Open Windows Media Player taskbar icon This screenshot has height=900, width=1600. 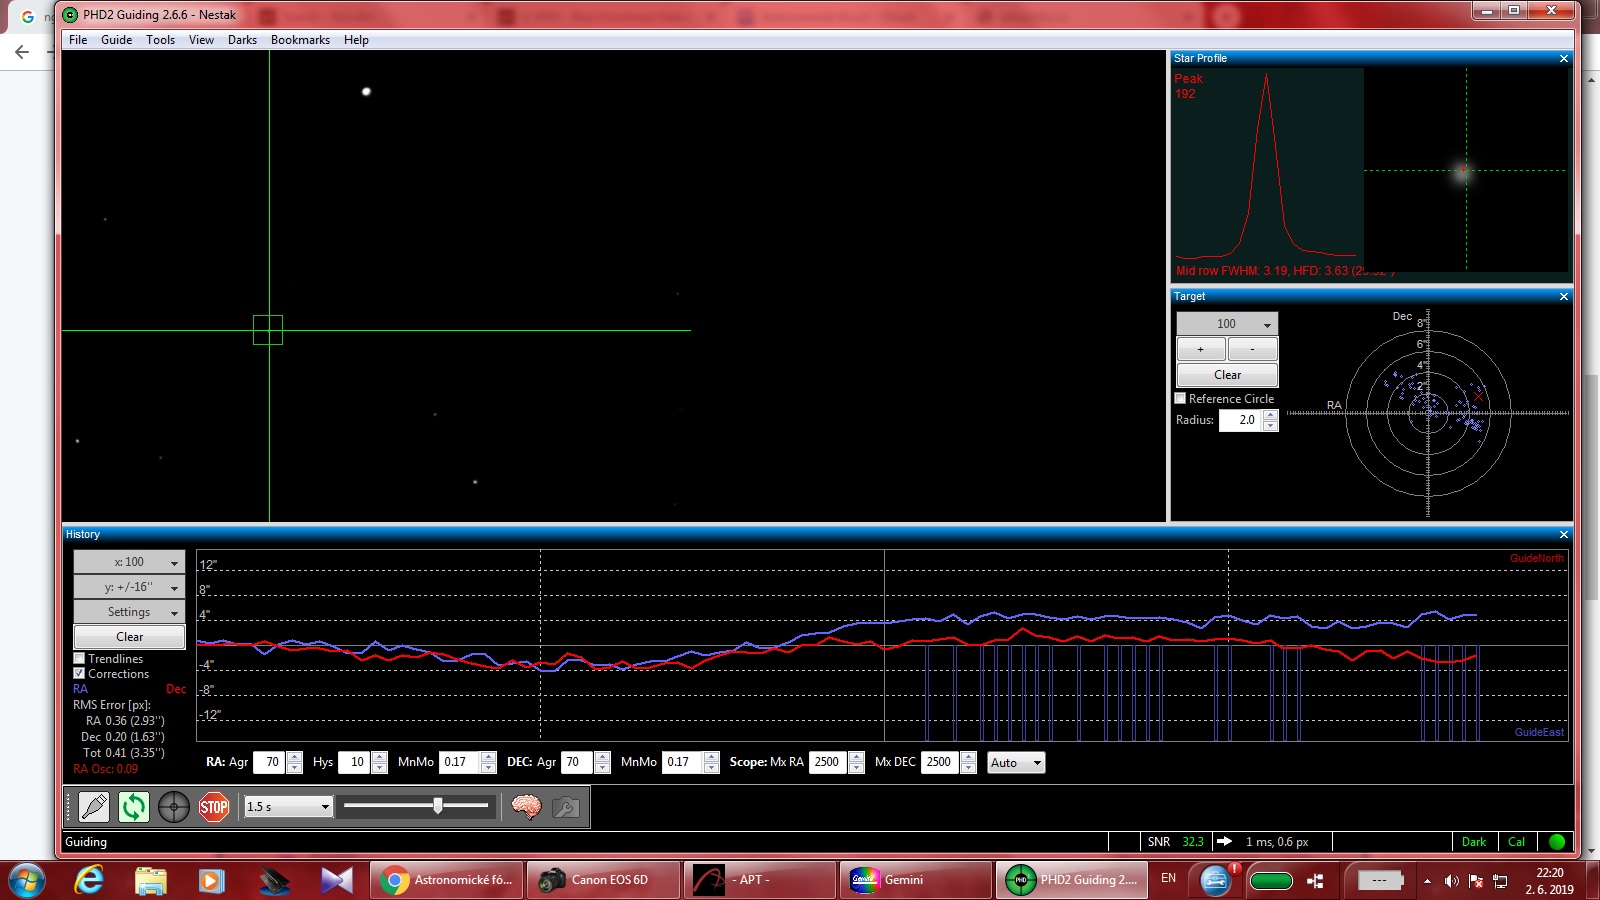coord(211,880)
